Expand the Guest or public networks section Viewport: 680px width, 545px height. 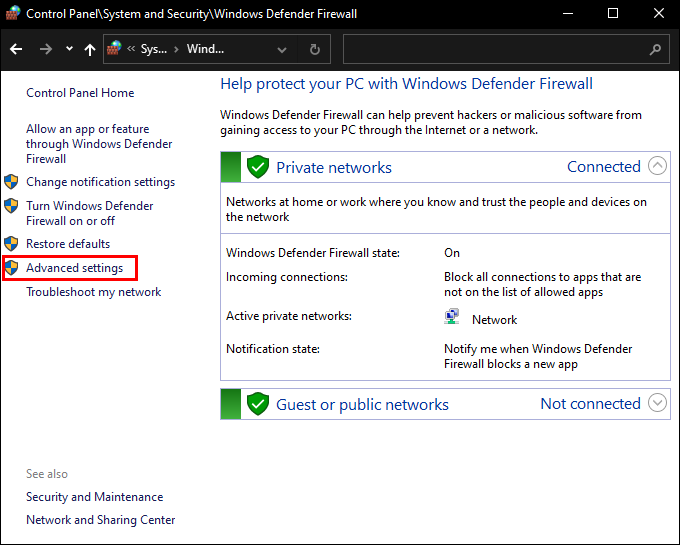coord(657,404)
